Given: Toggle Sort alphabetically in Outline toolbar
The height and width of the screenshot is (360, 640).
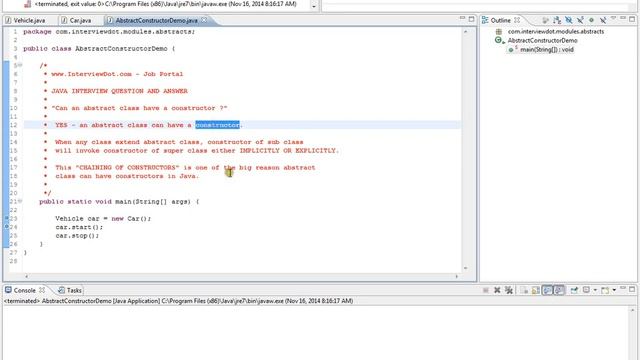Looking at the screenshot, I should 557,20.
